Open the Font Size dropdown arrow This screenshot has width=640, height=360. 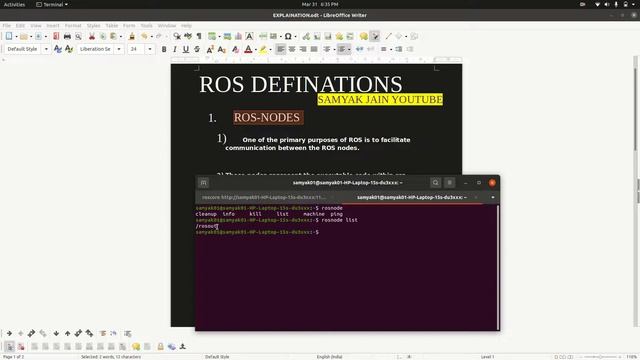pyautogui.click(x=150, y=49)
